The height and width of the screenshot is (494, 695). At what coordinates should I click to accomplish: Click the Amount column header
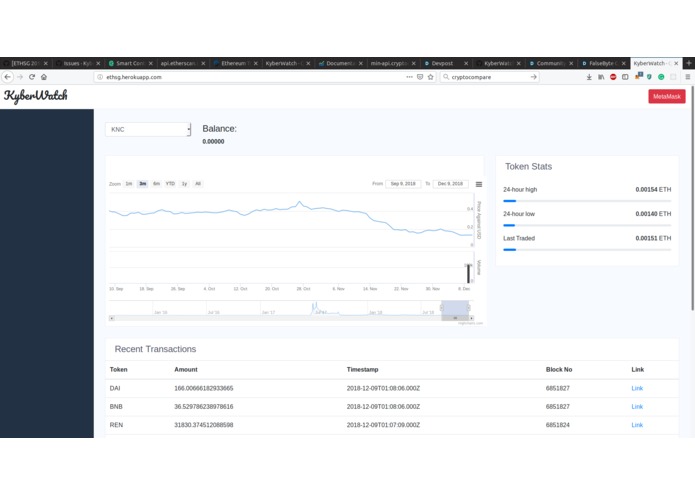(x=186, y=370)
